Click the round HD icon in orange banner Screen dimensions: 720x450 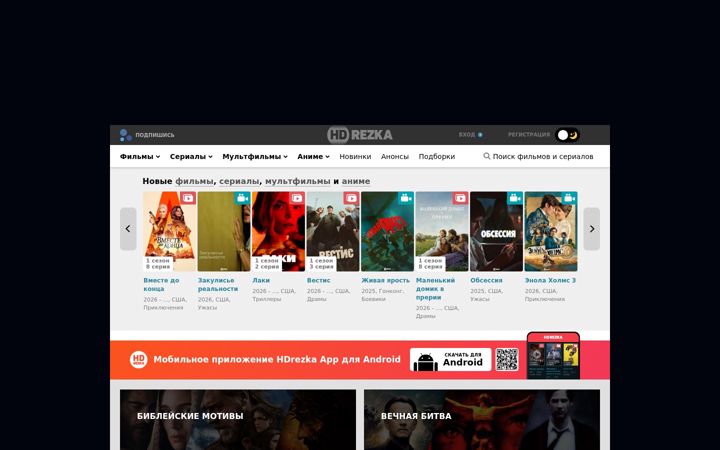point(139,360)
